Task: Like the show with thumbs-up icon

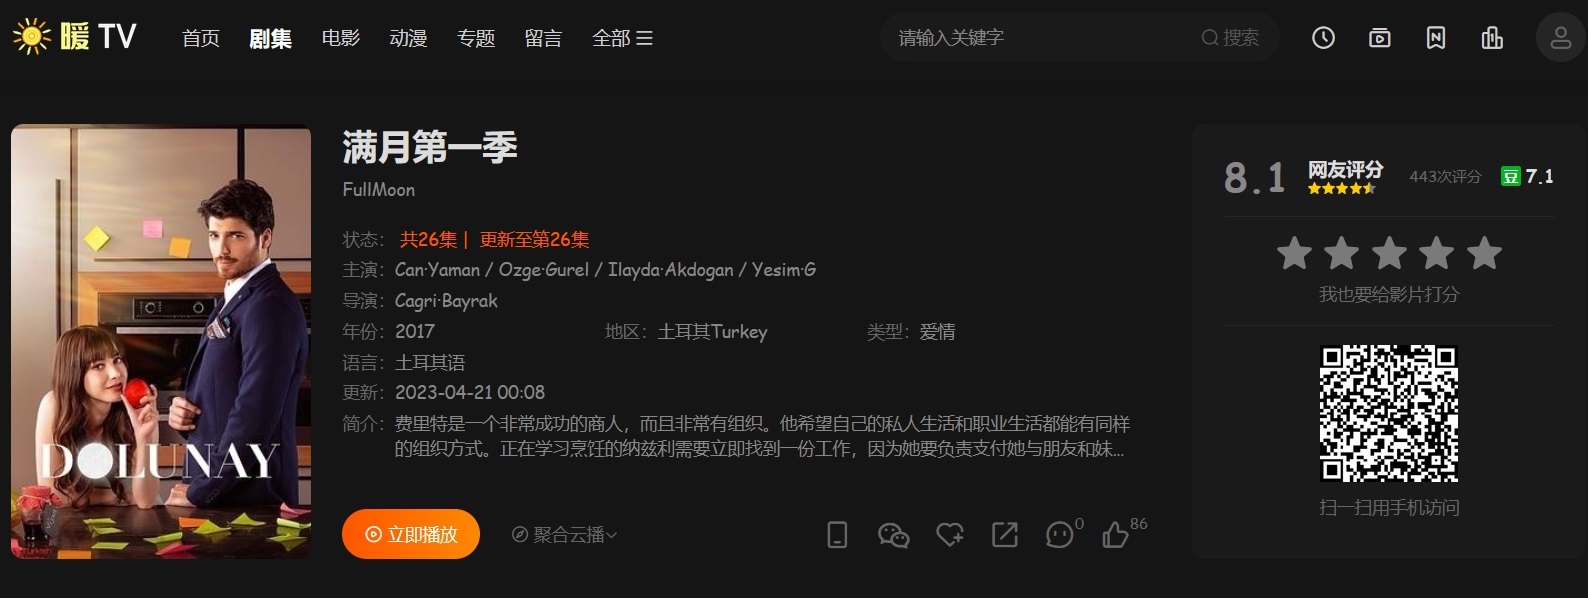Action: (1115, 535)
